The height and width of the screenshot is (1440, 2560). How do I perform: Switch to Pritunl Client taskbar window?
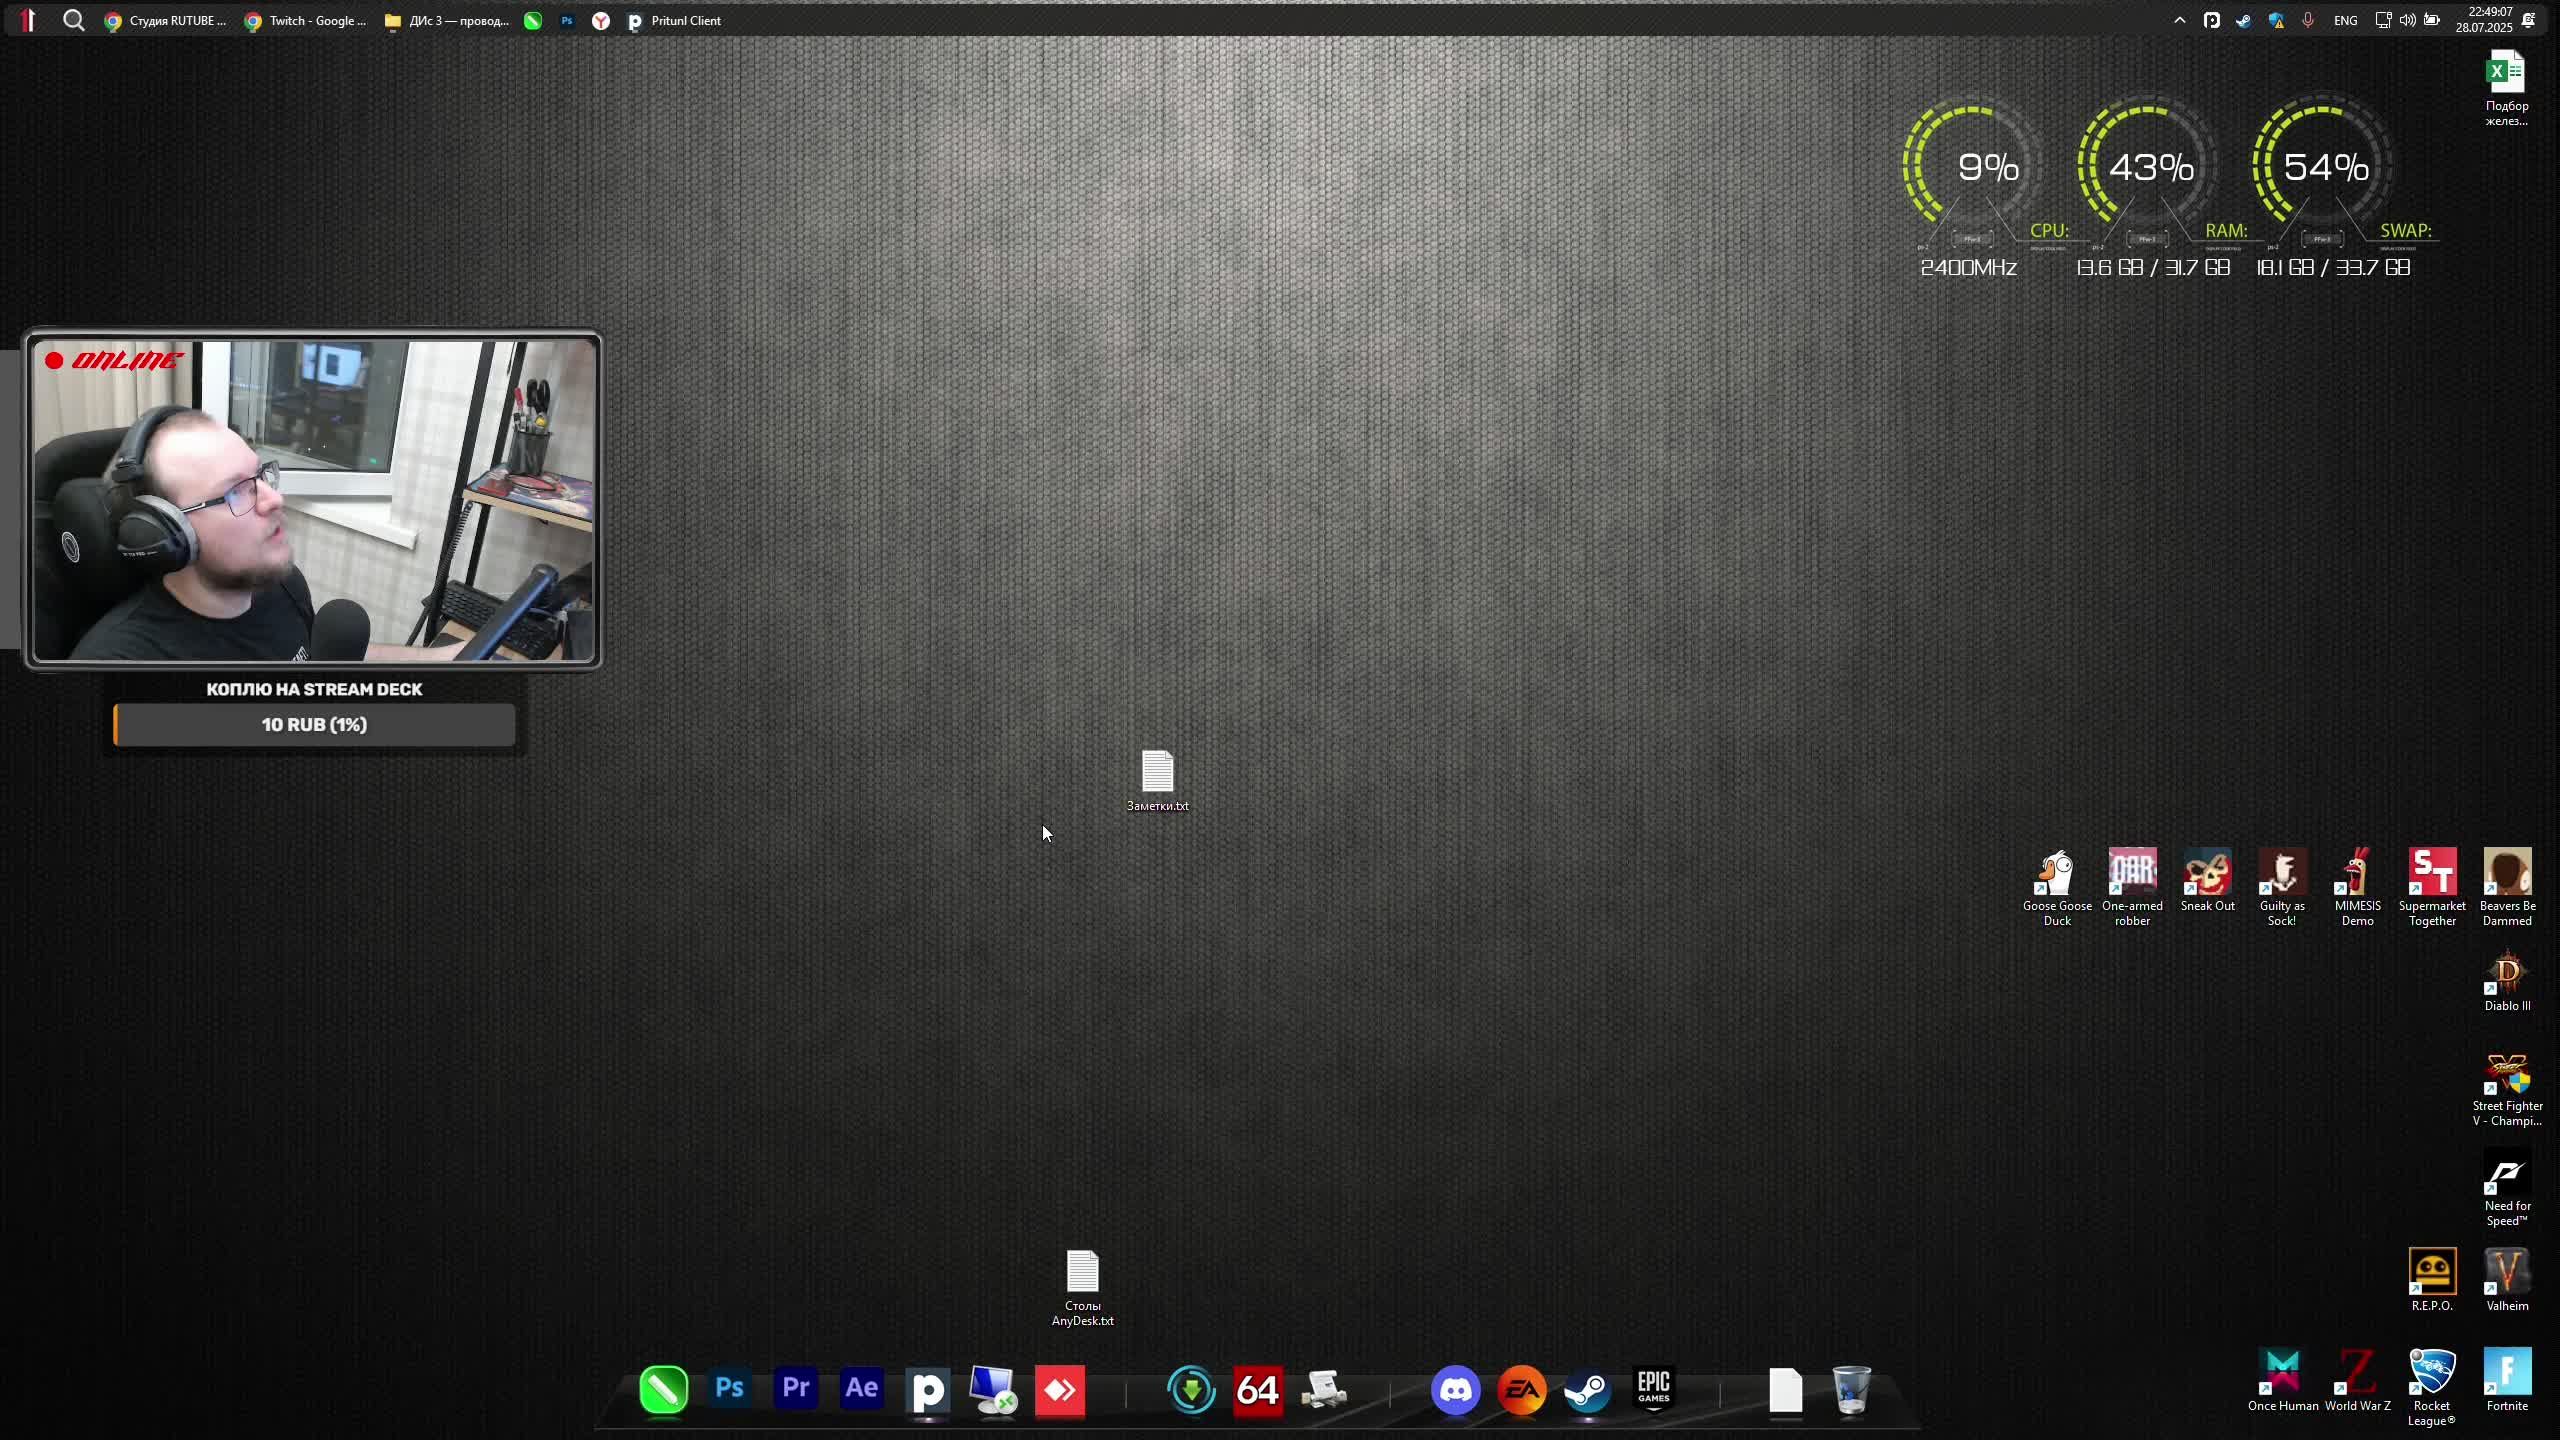tap(674, 20)
